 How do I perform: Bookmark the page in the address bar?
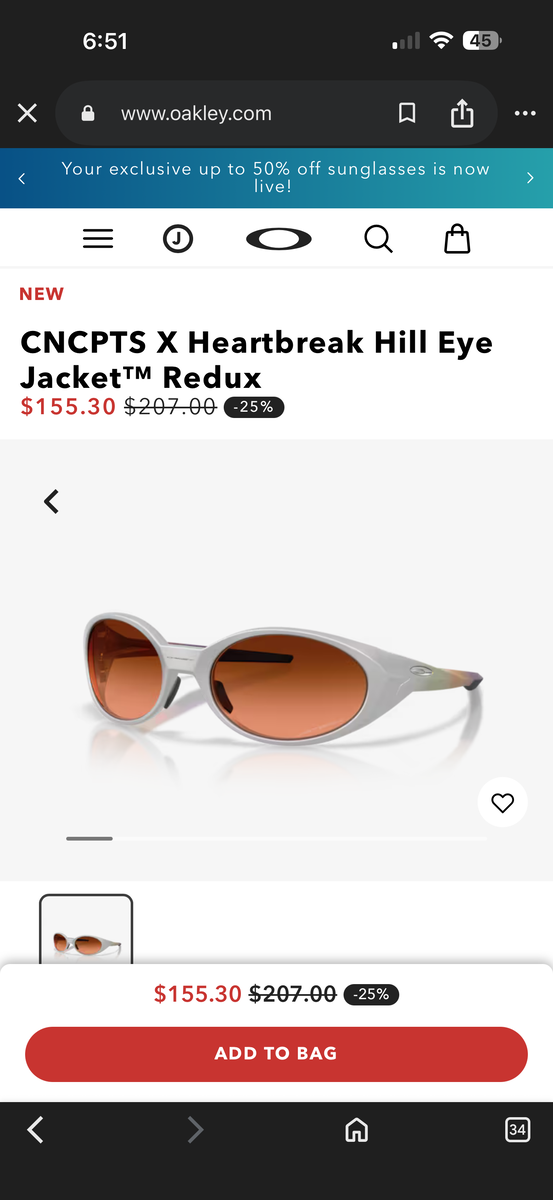coord(407,113)
